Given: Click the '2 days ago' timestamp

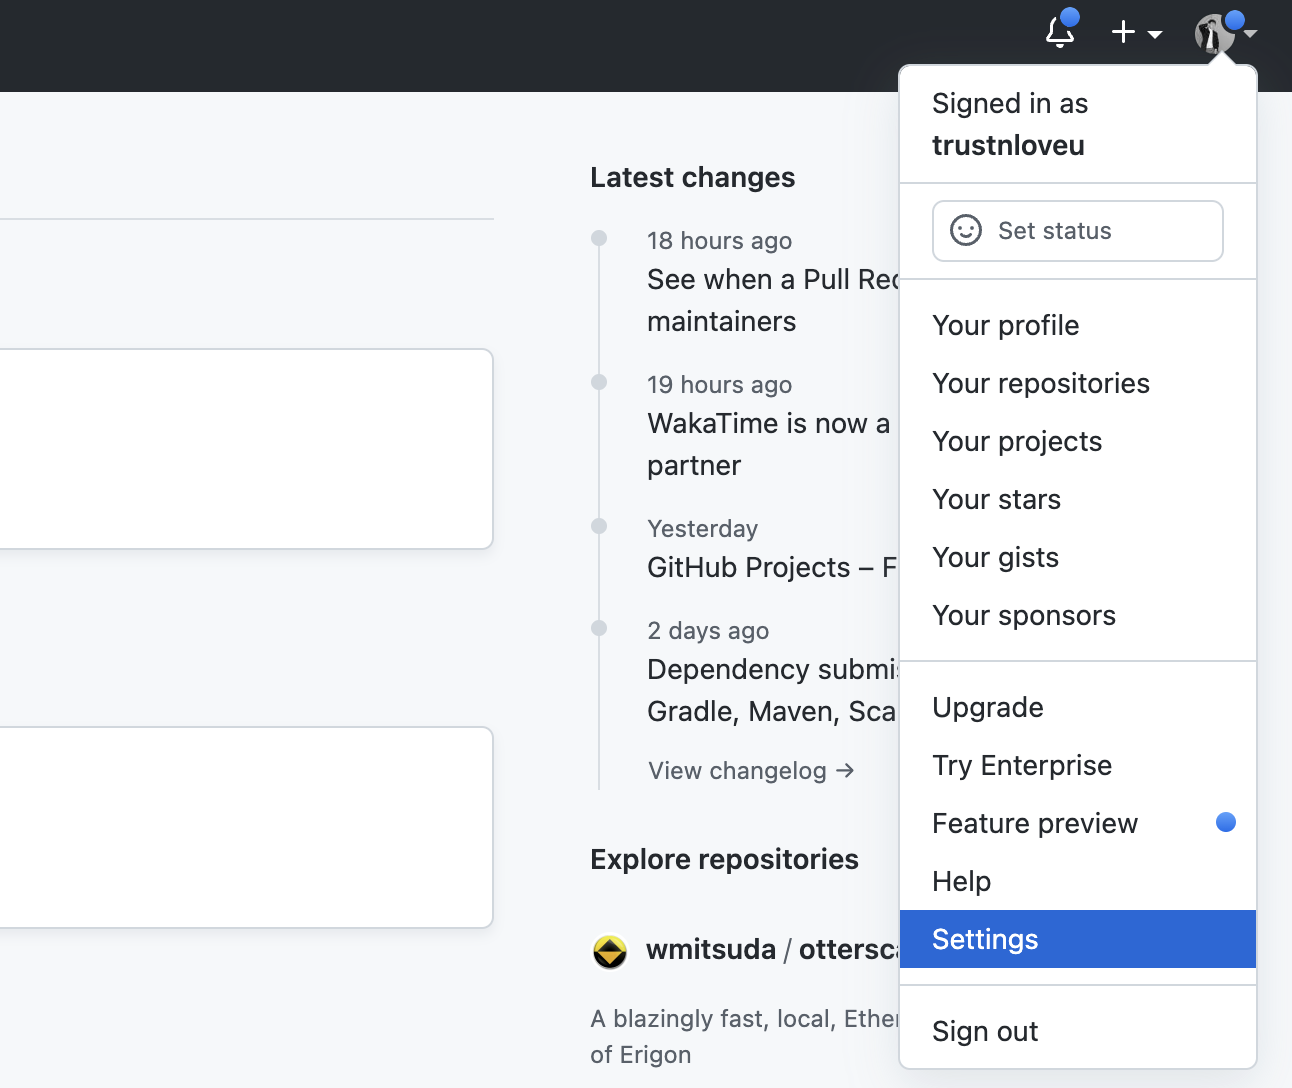Looking at the screenshot, I should tap(708, 631).
